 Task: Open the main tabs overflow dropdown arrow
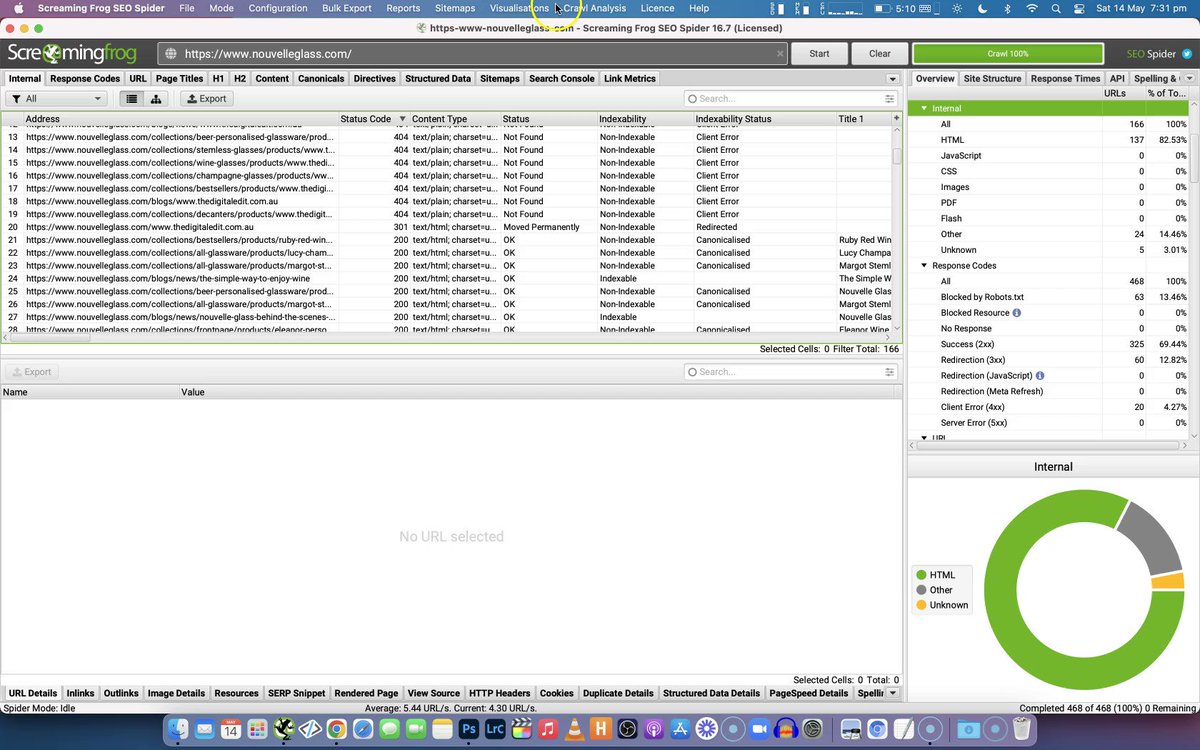tap(892, 79)
